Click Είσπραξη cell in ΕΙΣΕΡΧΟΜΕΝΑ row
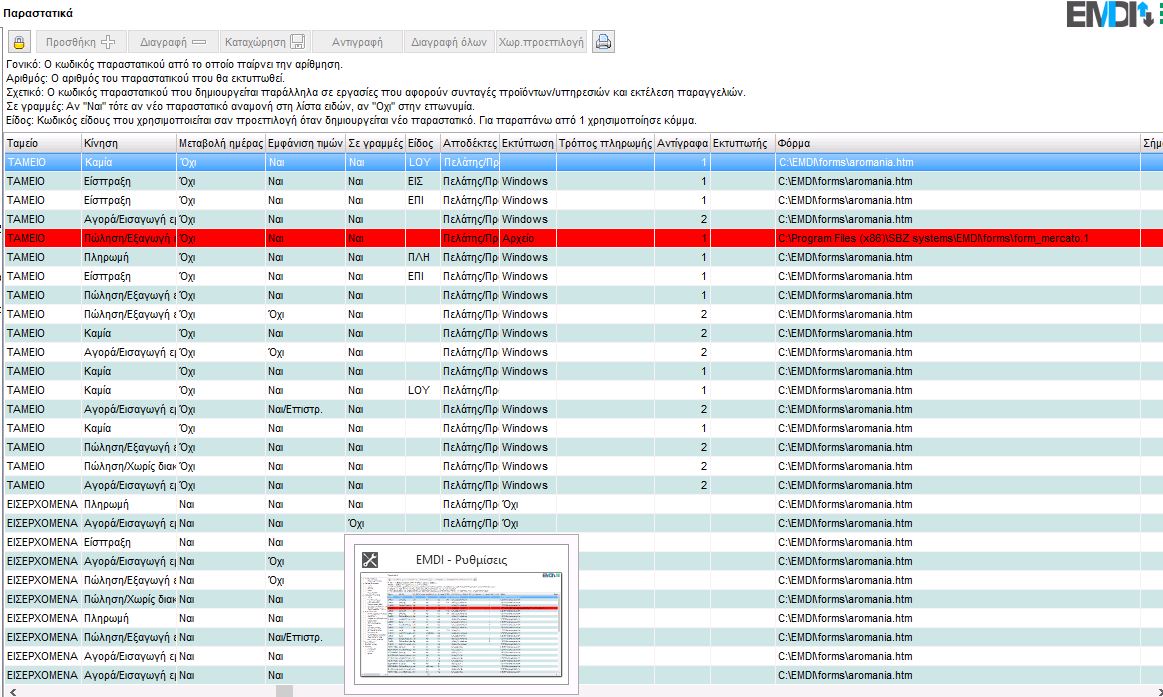 click(129, 542)
